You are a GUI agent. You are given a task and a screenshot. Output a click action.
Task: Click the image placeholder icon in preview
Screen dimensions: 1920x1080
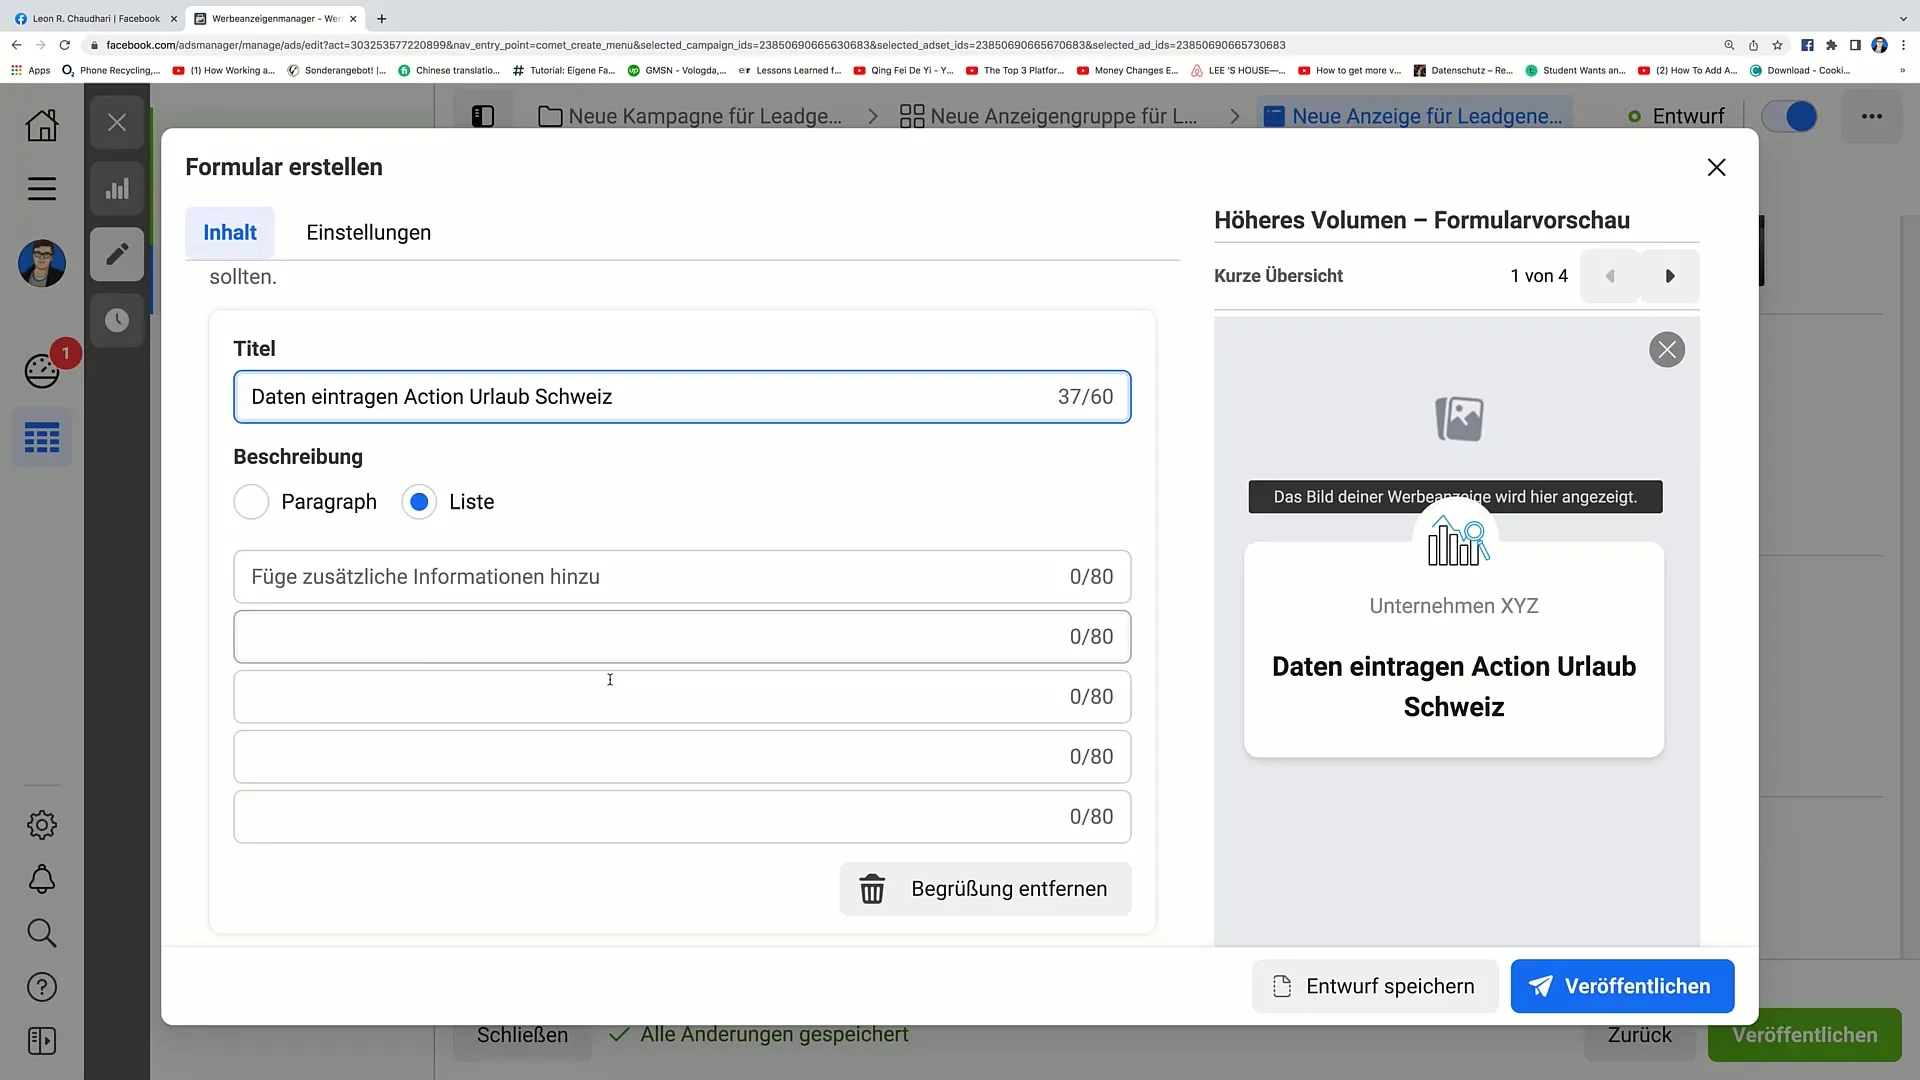(x=1457, y=417)
